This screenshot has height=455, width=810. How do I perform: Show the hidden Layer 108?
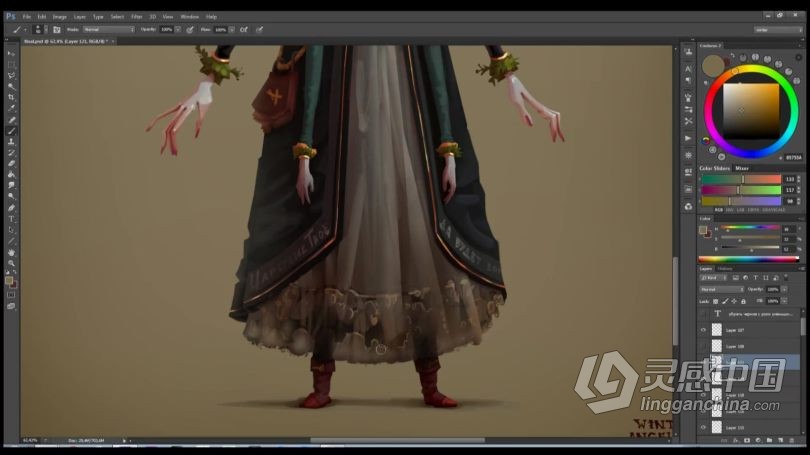coord(703,346)
